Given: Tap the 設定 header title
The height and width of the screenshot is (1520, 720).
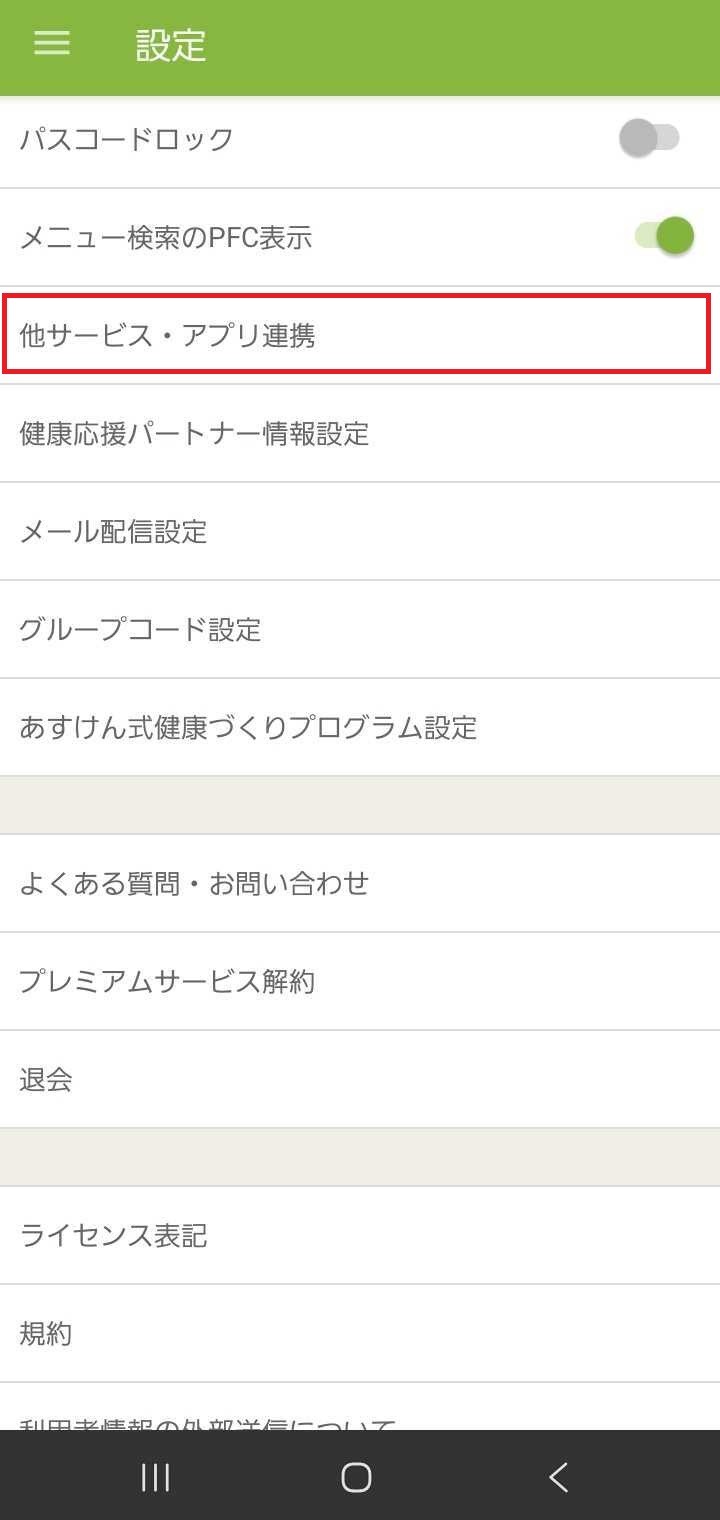Looking at the screenshot, I should click(171, 45).
